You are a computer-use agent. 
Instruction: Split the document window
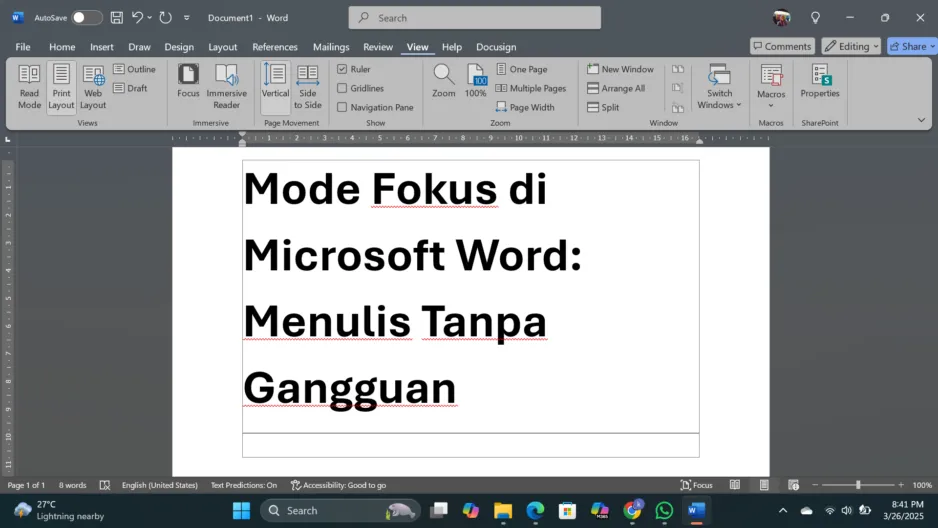click(603, 108)
